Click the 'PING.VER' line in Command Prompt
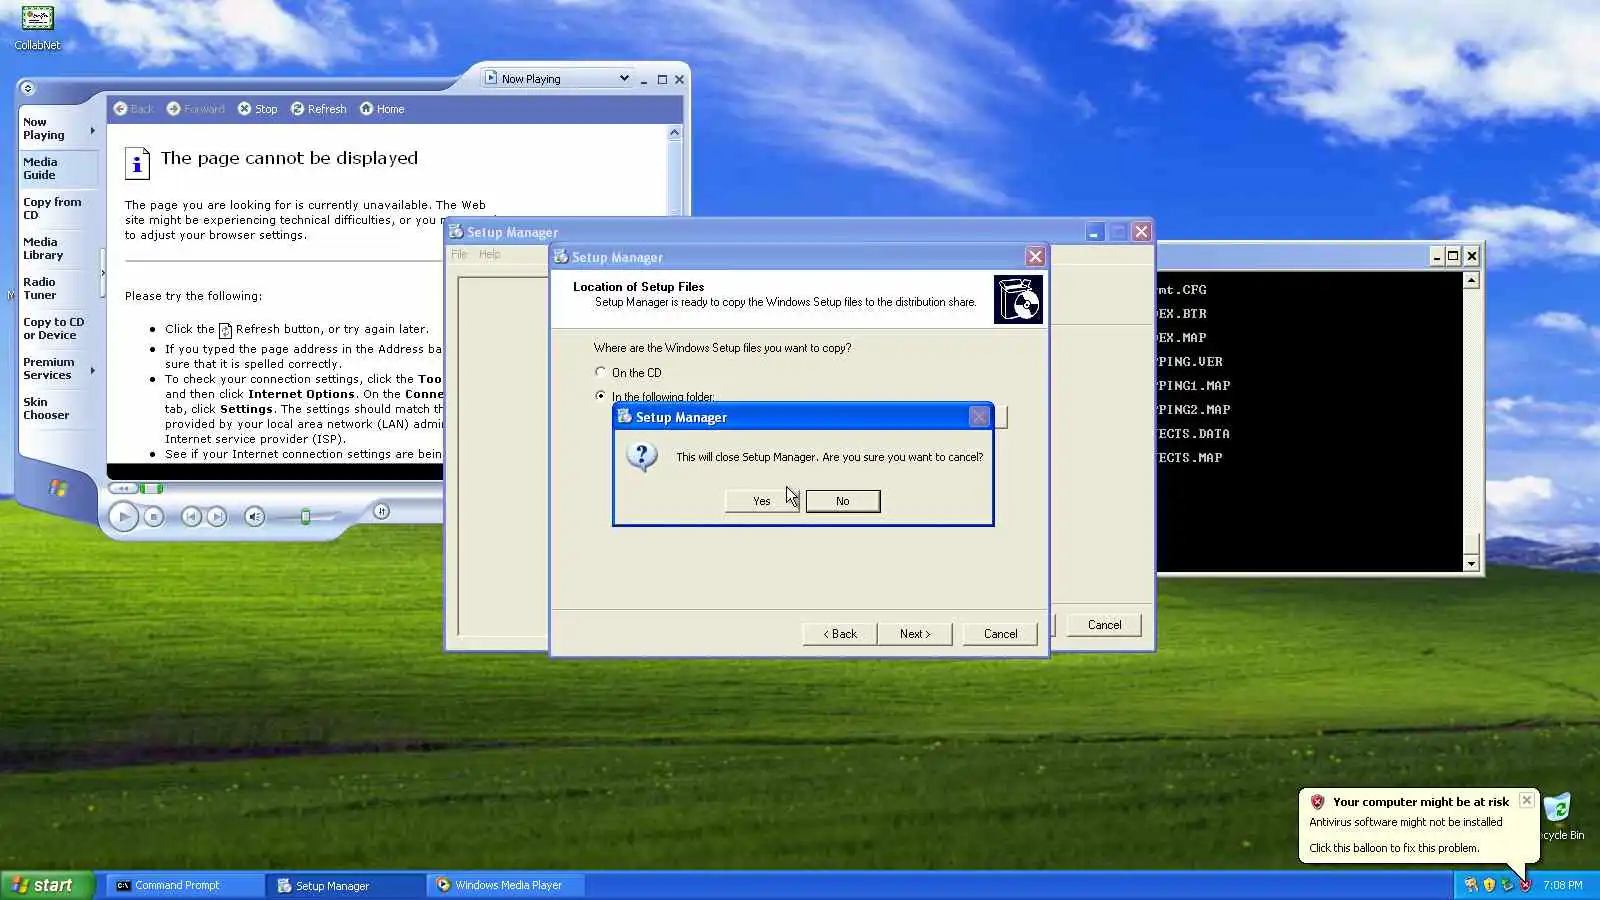1600x900 pixels. point(1190,361)
